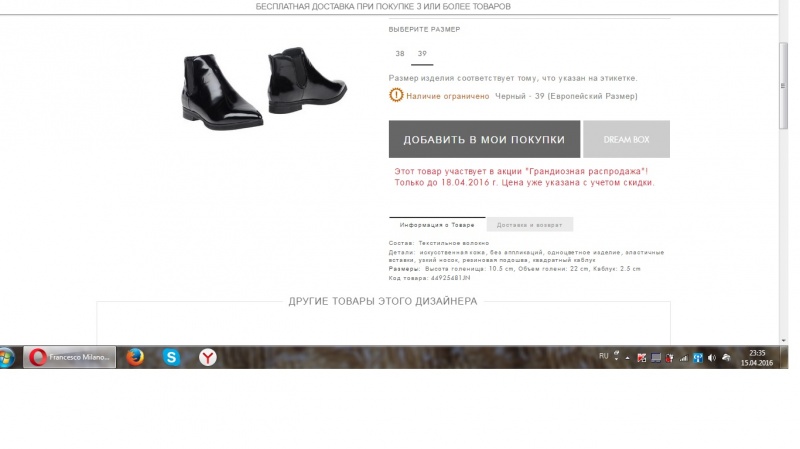Open the blue wireless tray icon

(698, 358)
